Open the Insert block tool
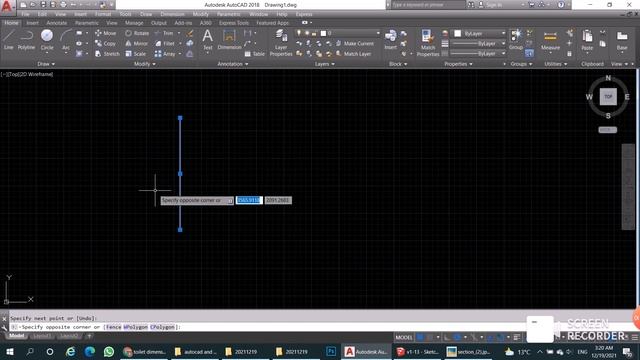 click(391, 40)
